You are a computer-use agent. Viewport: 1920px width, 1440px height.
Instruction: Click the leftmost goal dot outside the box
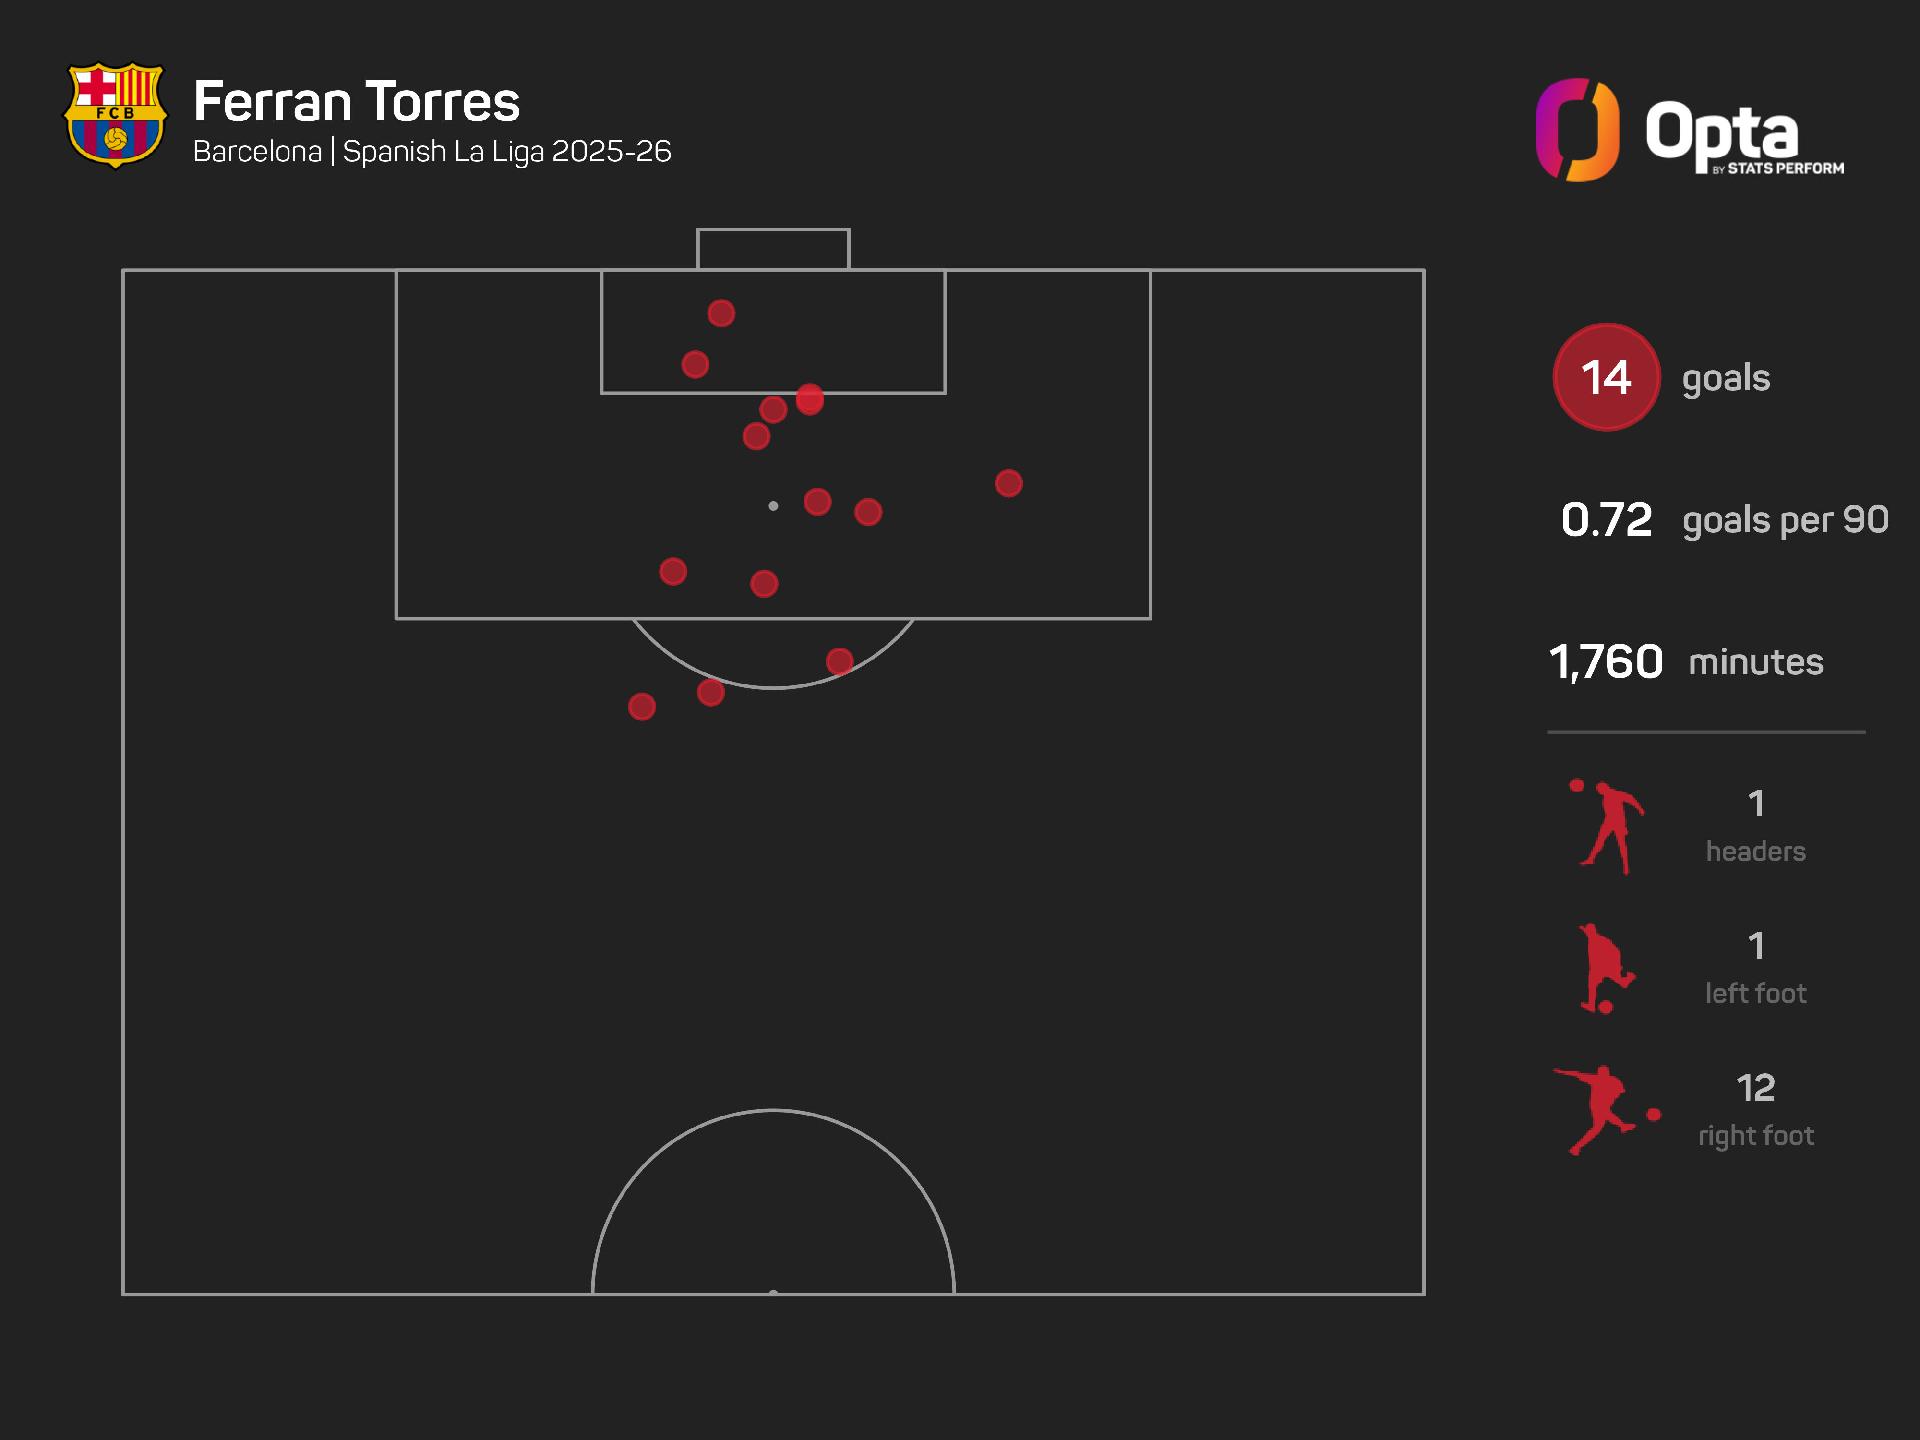pyautogui.click(x=642, y=707)
